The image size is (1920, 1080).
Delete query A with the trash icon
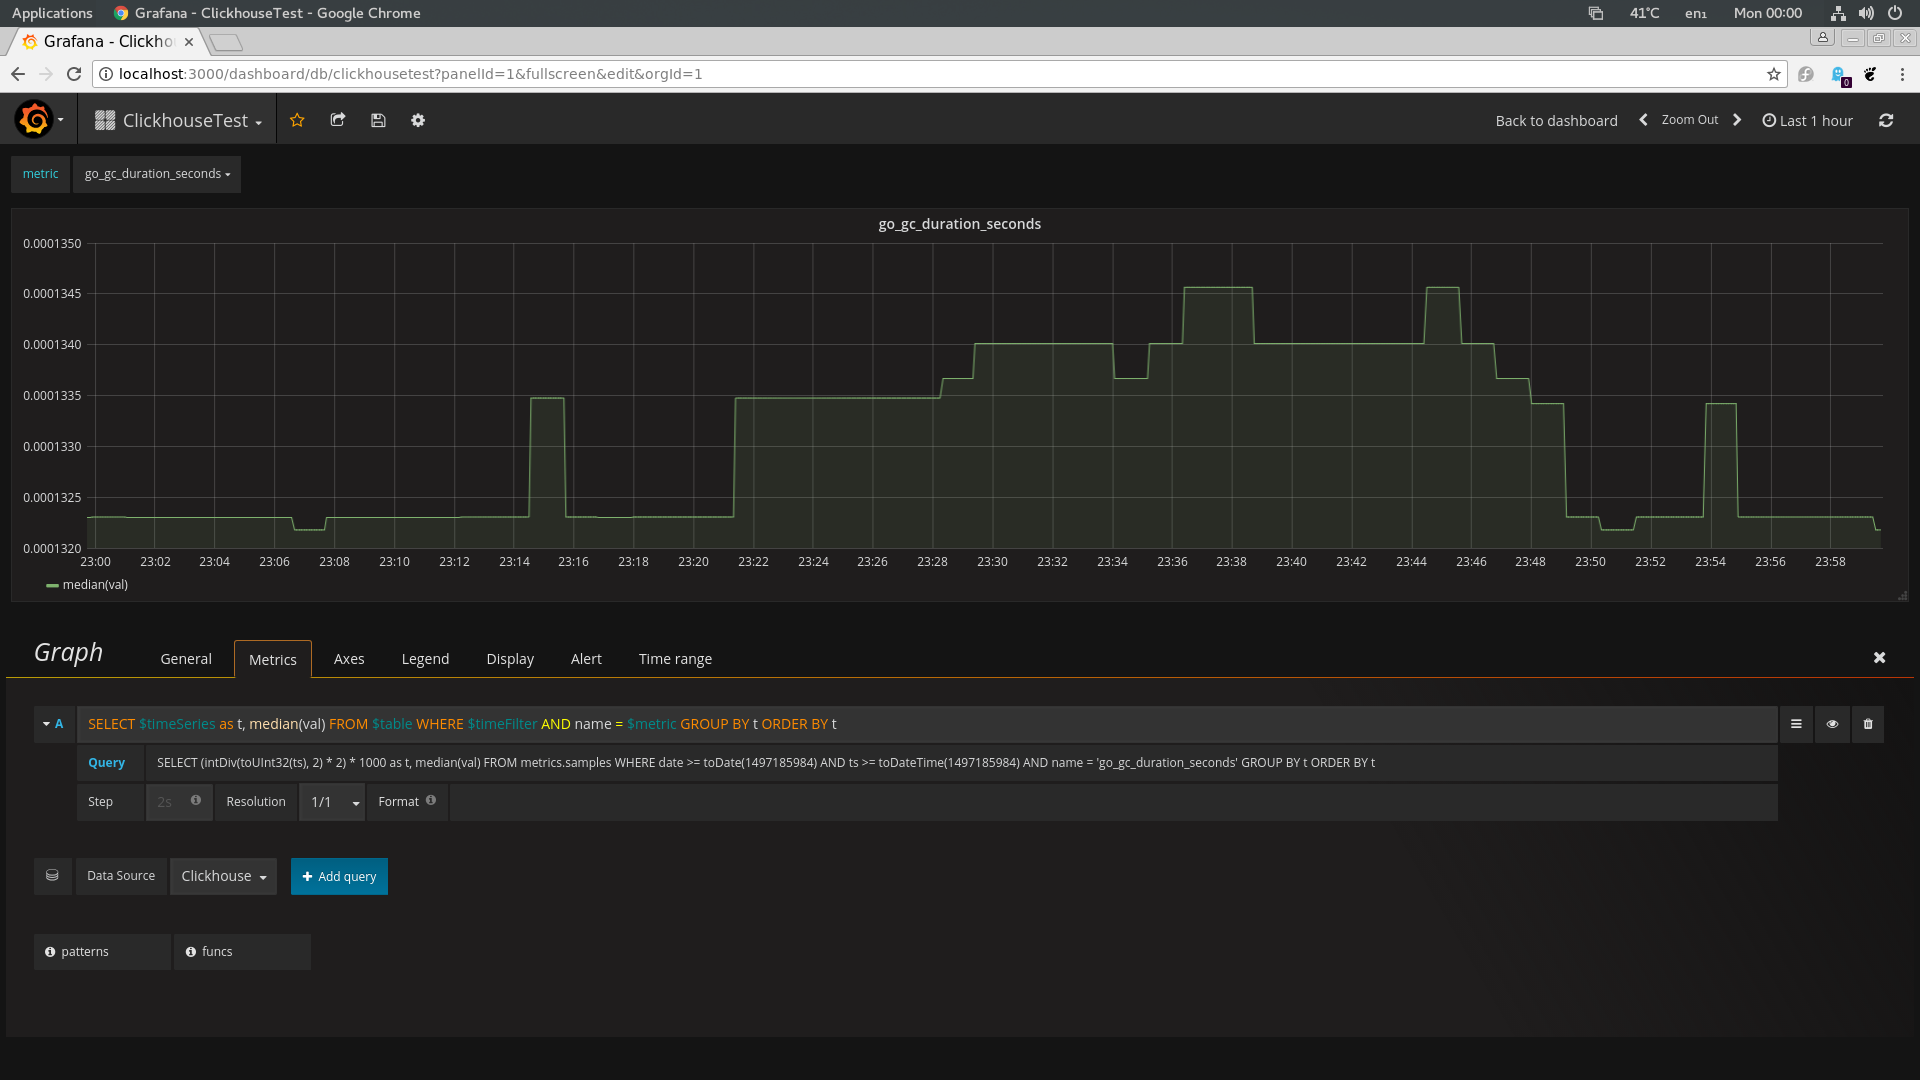1868,724
